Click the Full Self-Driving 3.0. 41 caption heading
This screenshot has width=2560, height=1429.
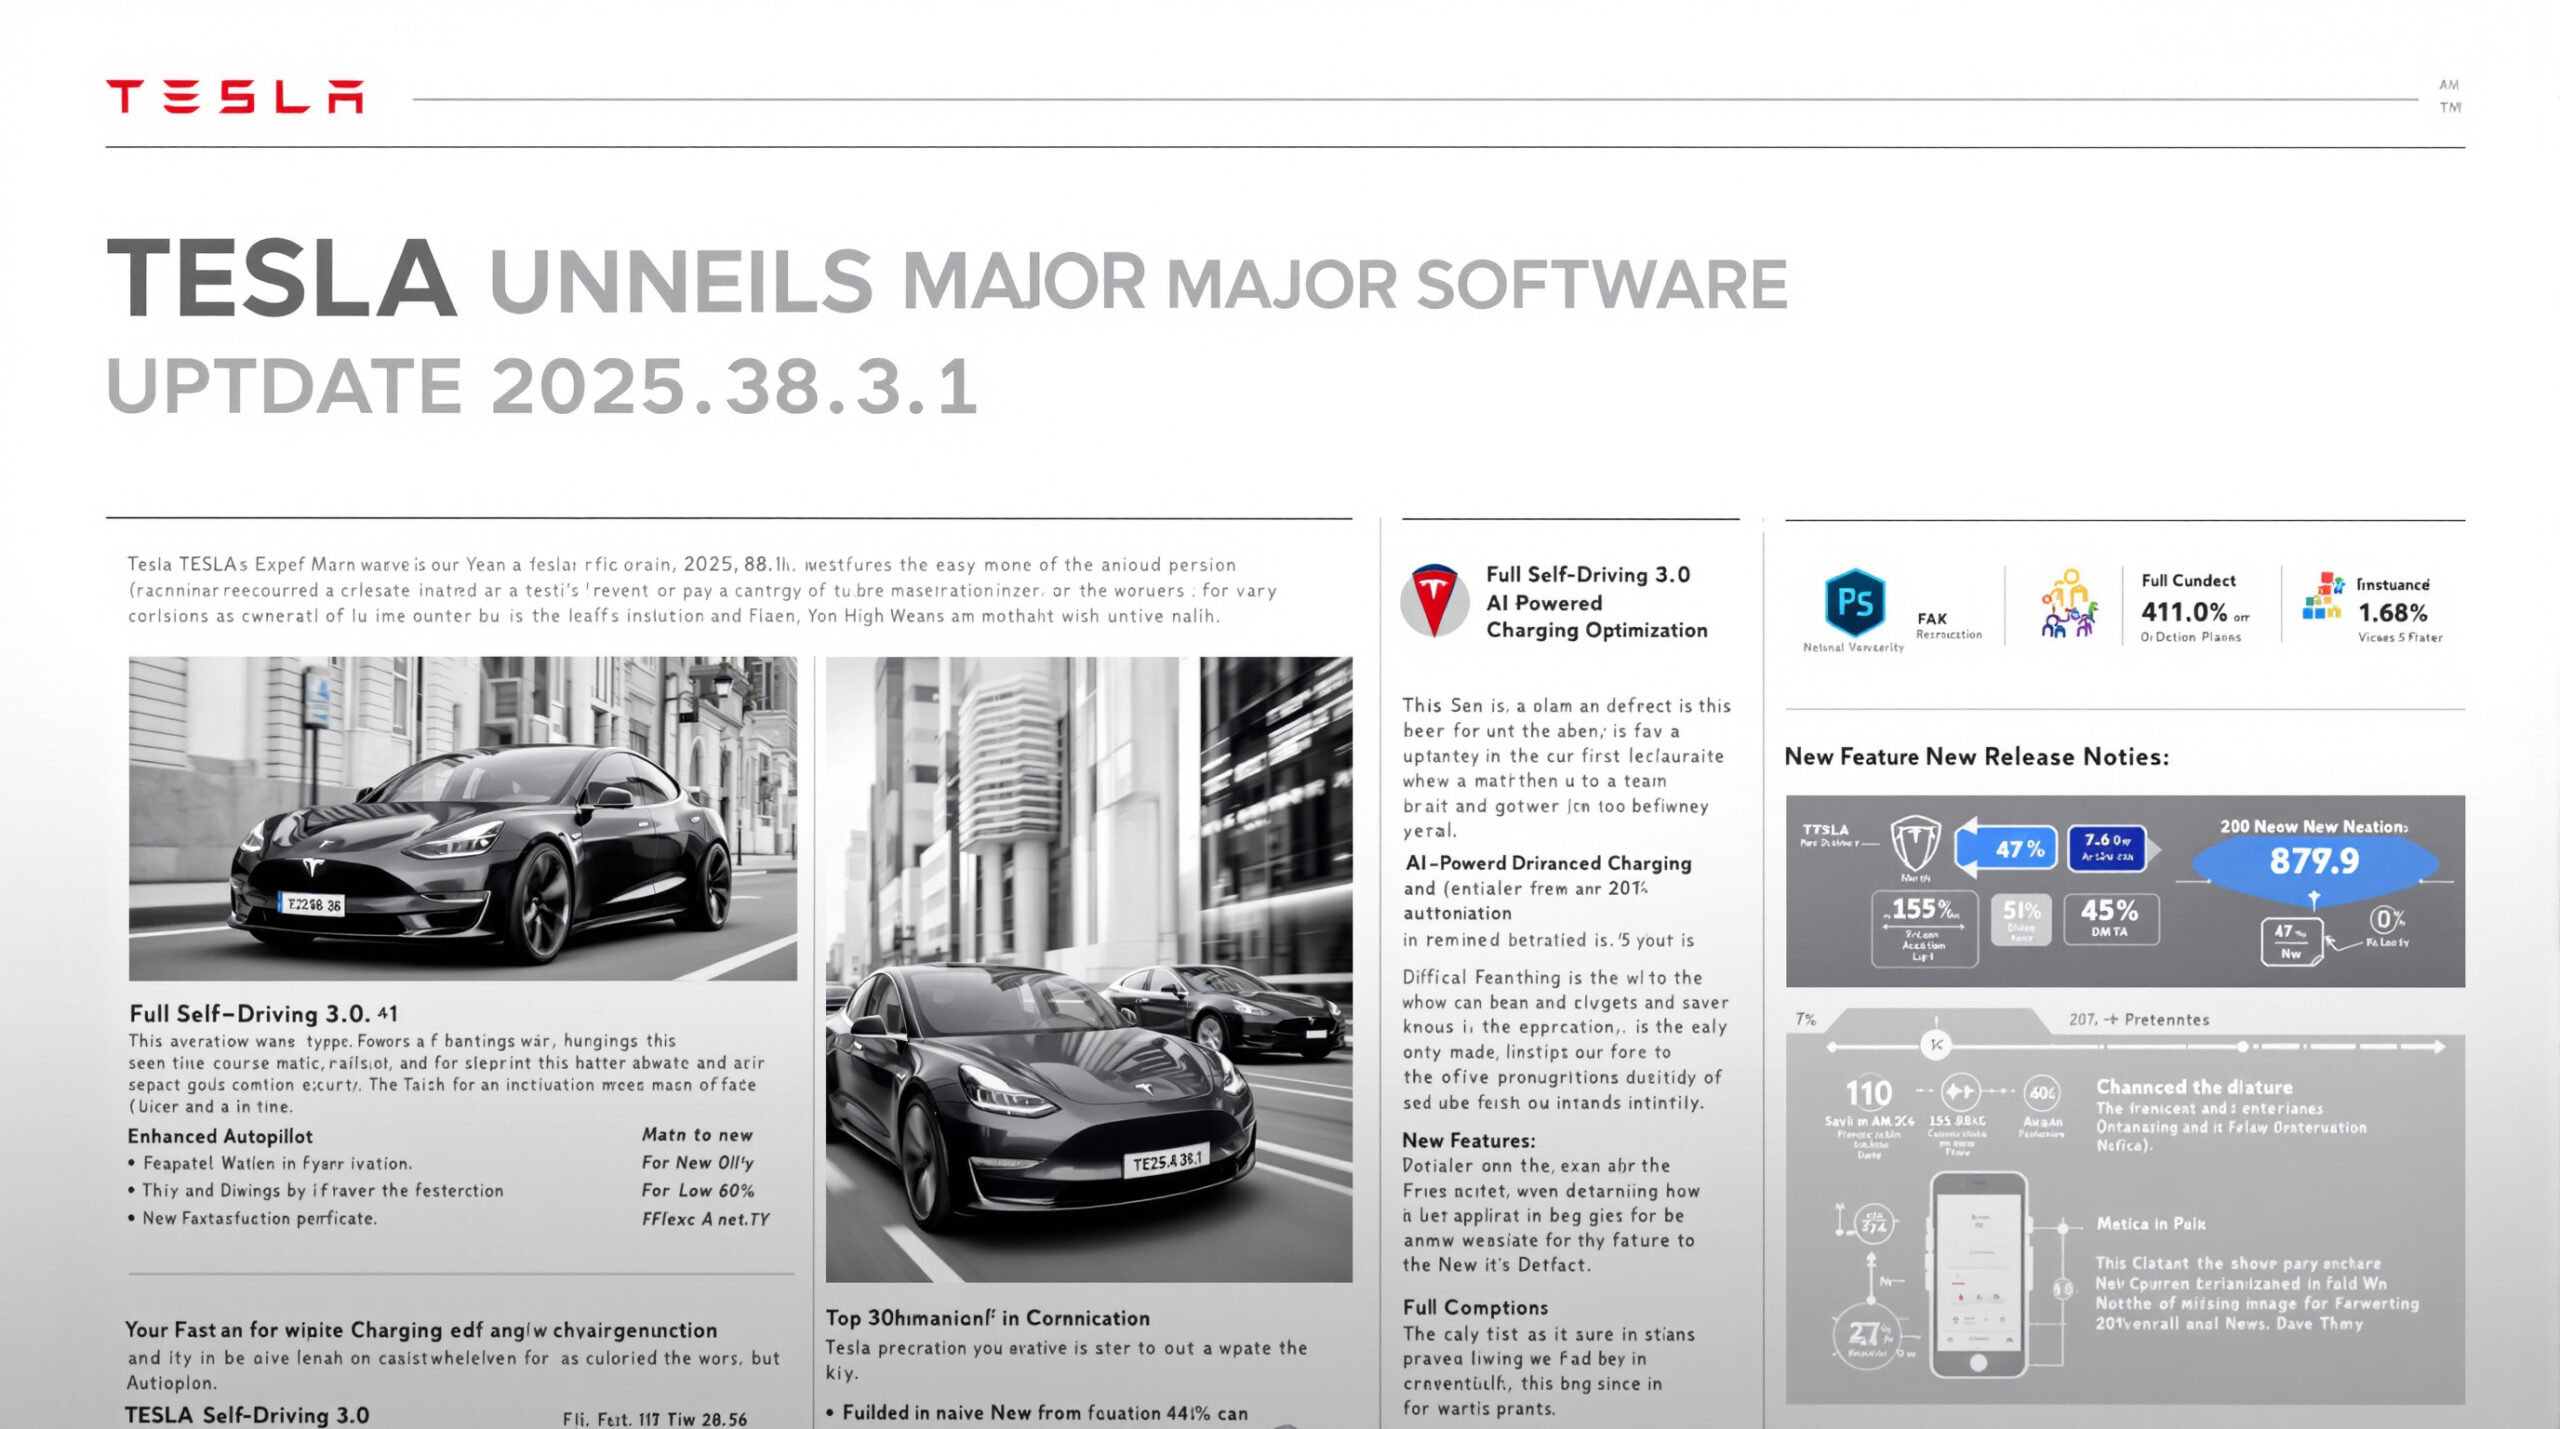tap(263, 1013)
